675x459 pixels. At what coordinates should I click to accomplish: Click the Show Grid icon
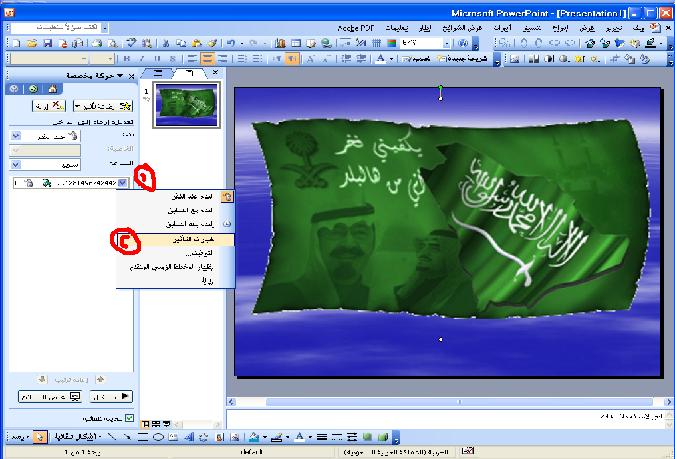coord(377,43)
